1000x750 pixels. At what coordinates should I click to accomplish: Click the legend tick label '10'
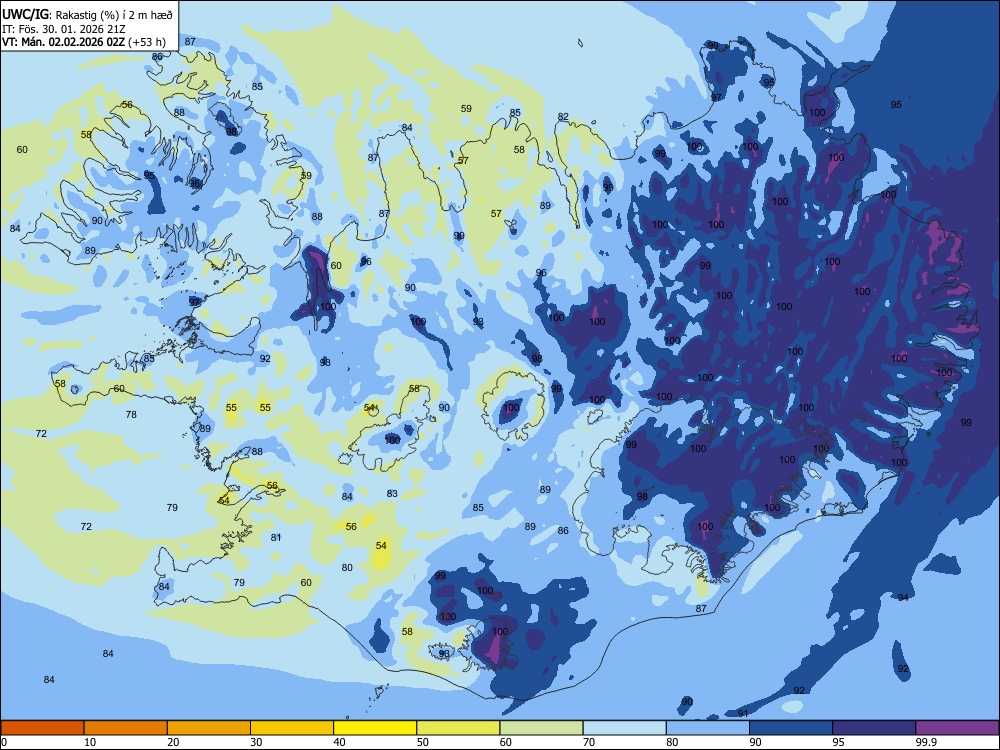pyautogui.click(x=90, y=742)
